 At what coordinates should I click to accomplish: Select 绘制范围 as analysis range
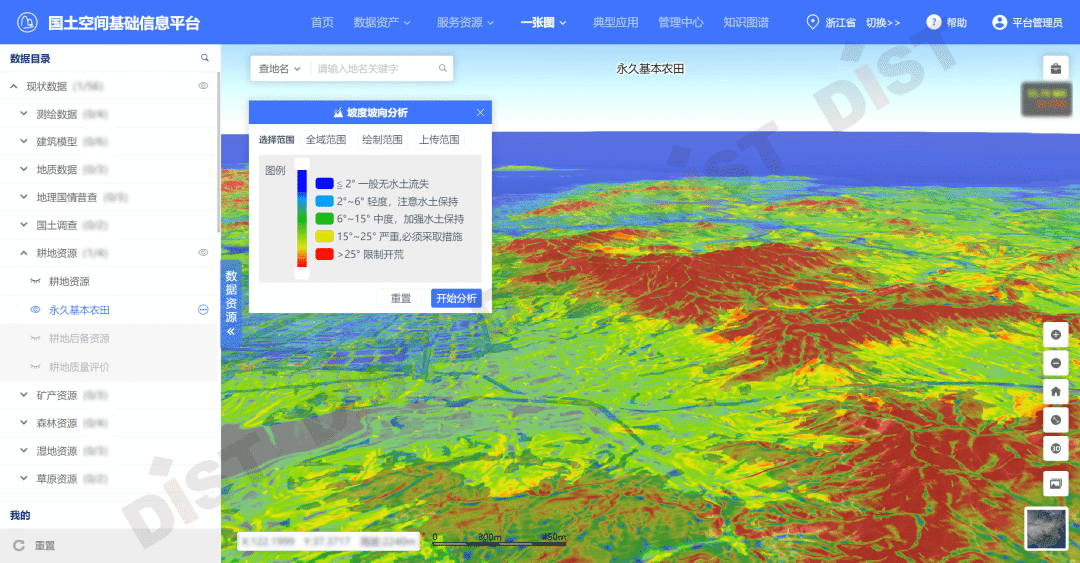tap(382, 139)
